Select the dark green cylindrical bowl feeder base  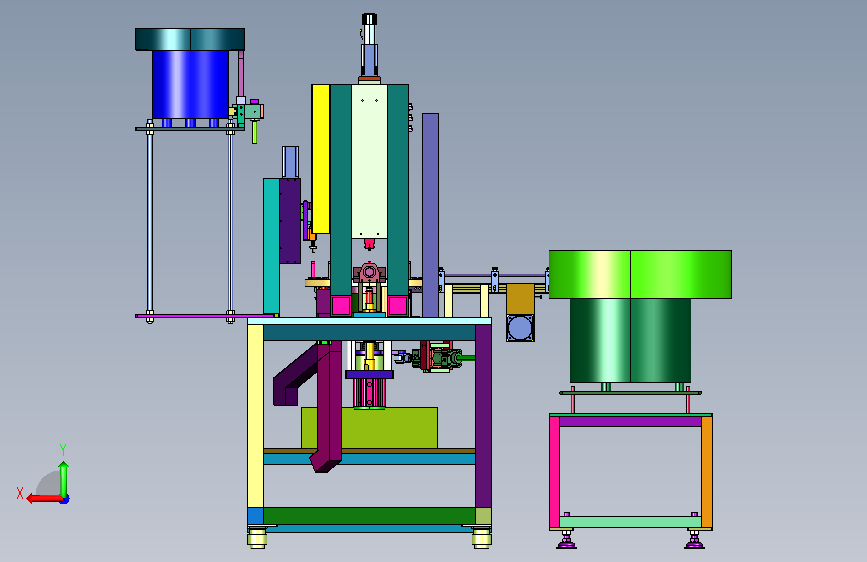tap(630, 340)
